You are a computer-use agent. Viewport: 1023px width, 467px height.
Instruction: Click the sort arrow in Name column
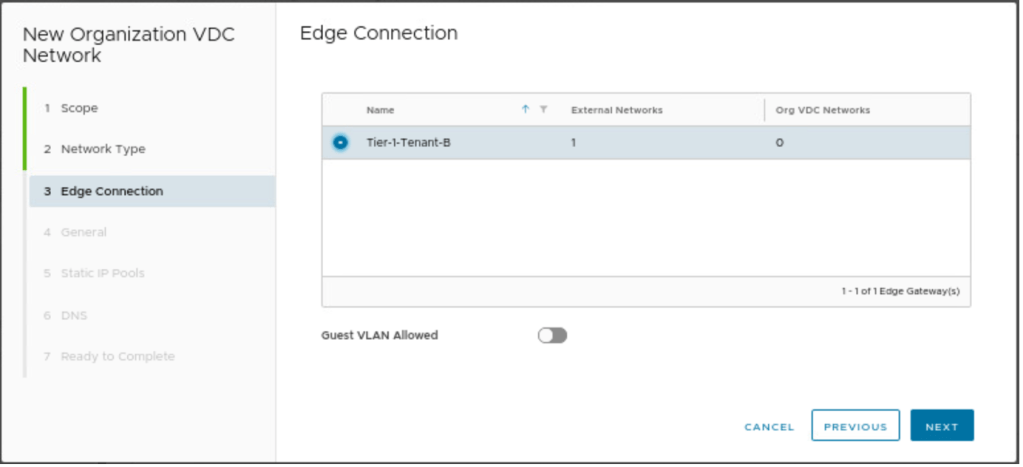tap(525, 110)
